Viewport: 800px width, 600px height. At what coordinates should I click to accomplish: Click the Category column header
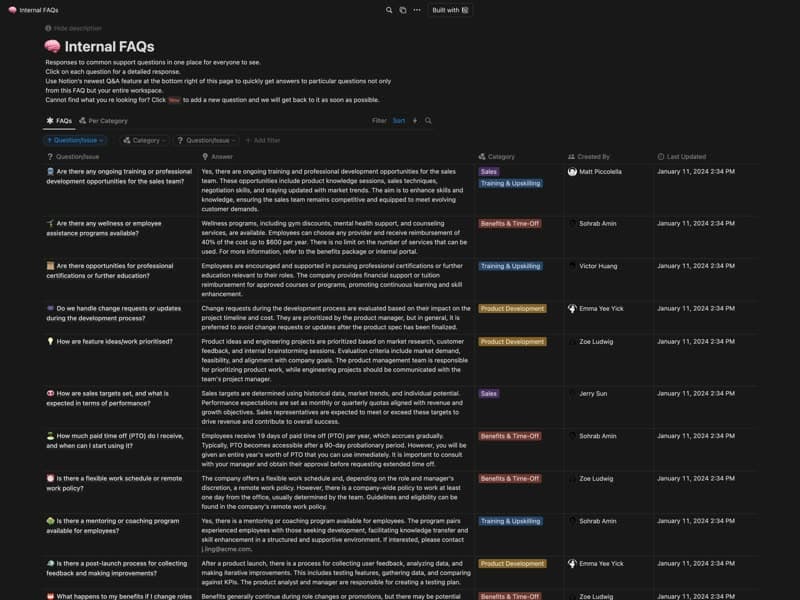pyautogui.click(x=496, y=157)
